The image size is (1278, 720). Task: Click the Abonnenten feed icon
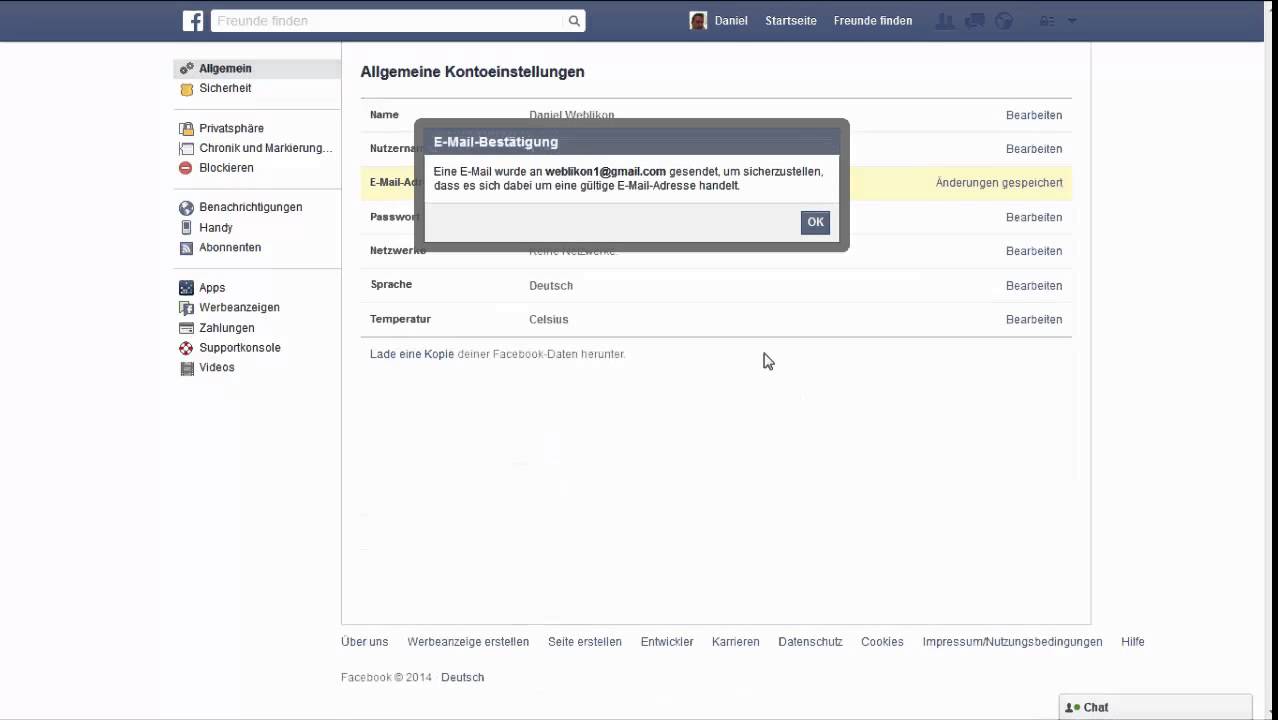[x=186, y=248]
